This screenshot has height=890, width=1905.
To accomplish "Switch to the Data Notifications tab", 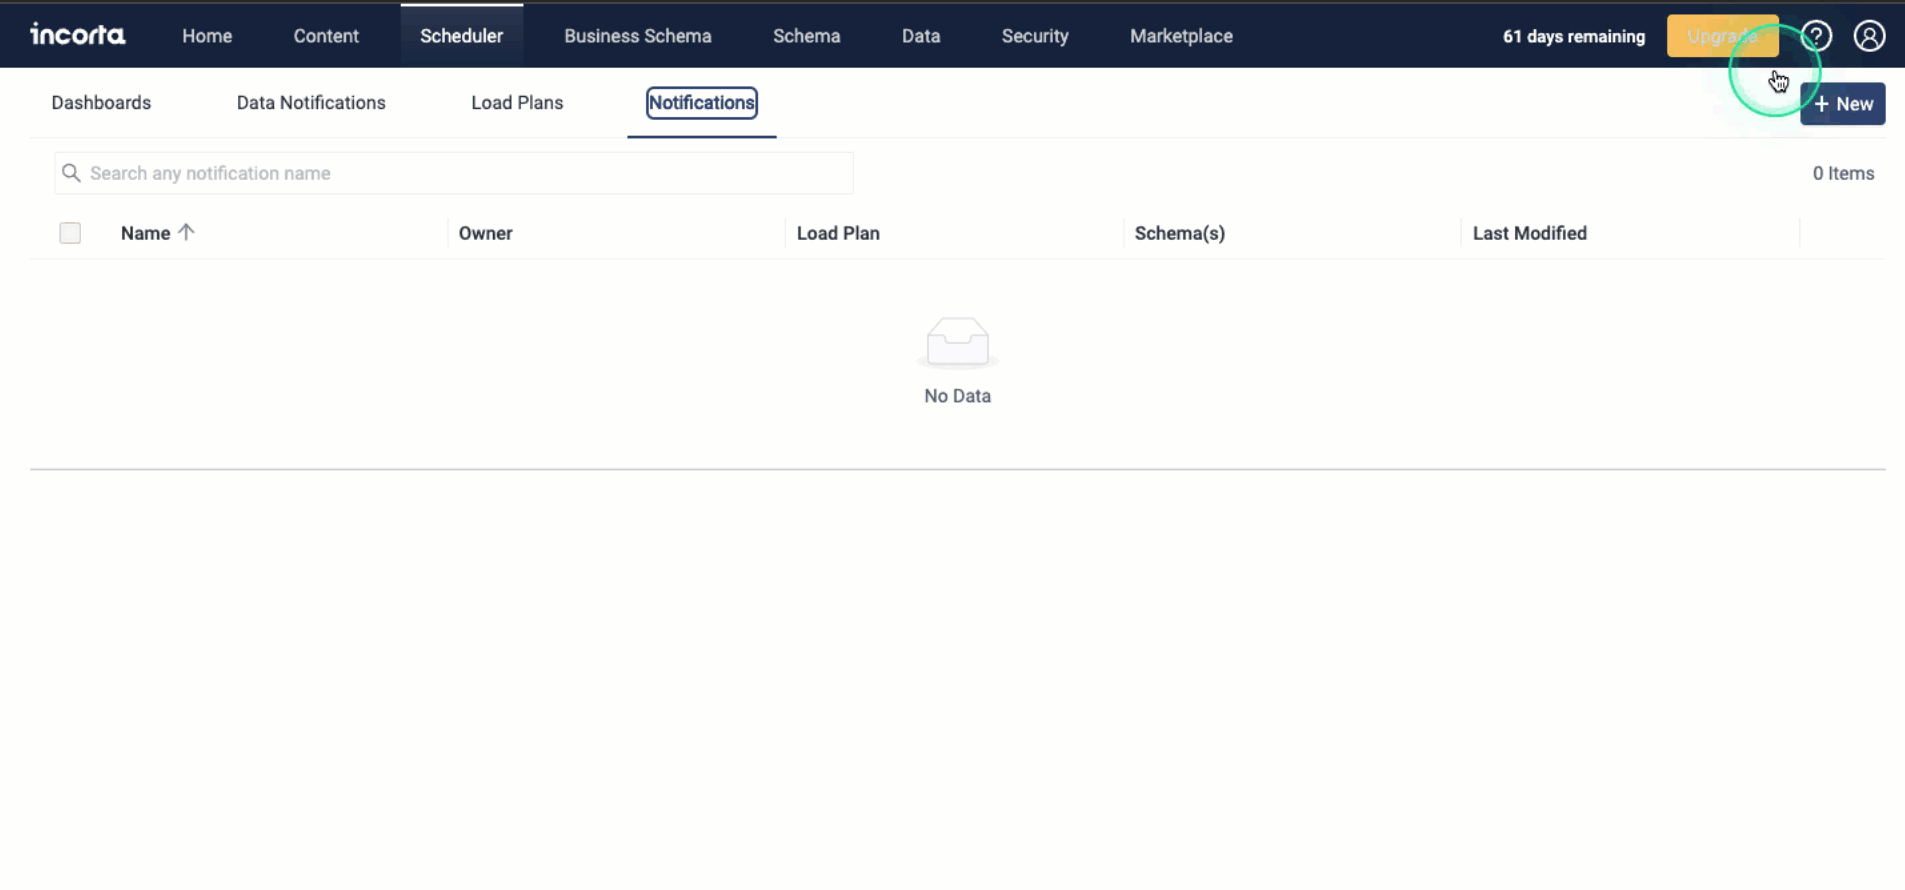I will (311, 103).
